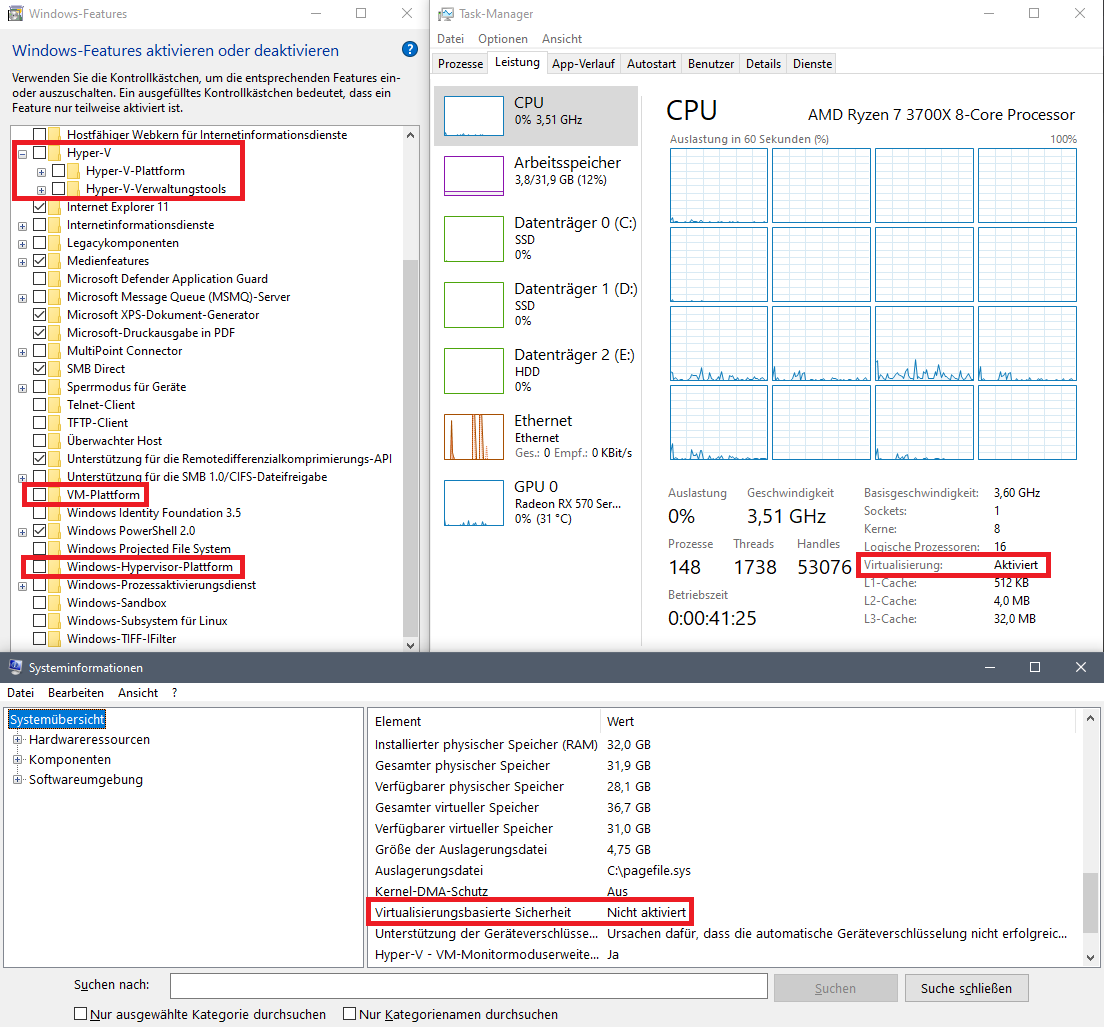
Task: Open Systeminformationen Bearbeiten menu
Action: point(75,693)
